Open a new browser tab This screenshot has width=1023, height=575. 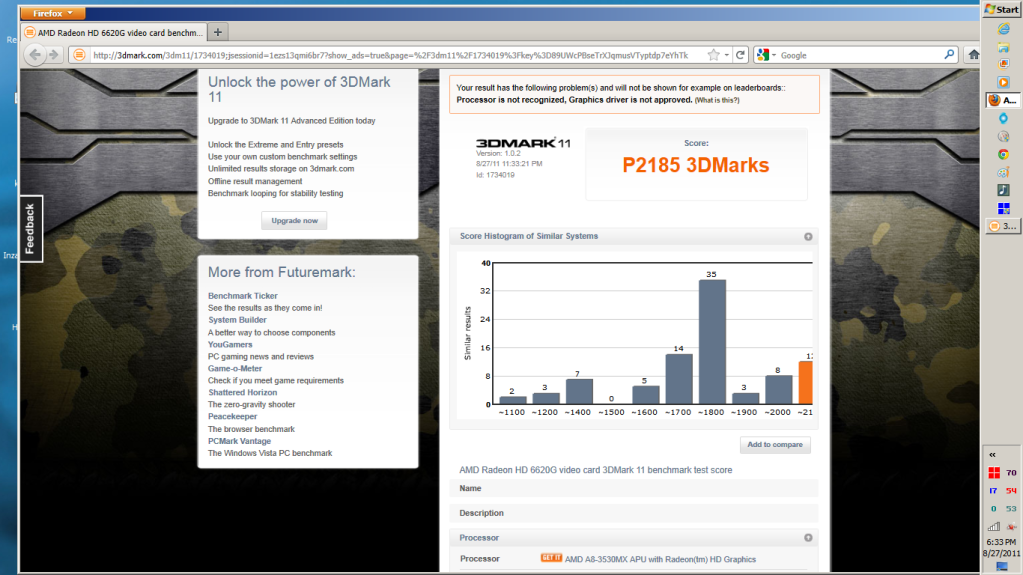(218, 32)
